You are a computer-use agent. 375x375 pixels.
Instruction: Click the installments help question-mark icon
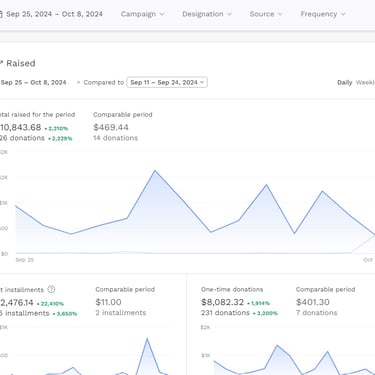pyautogui.click(x=51, y=289)
